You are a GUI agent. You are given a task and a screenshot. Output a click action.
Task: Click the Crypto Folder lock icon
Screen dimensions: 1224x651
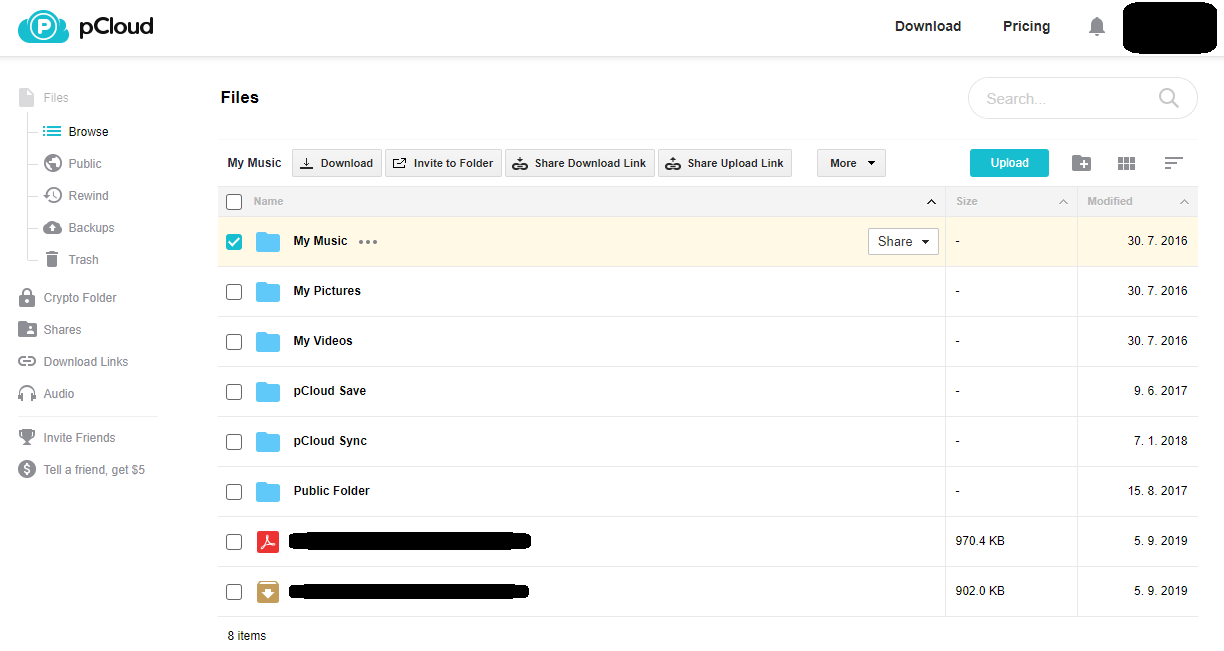(x=27, y=298)
